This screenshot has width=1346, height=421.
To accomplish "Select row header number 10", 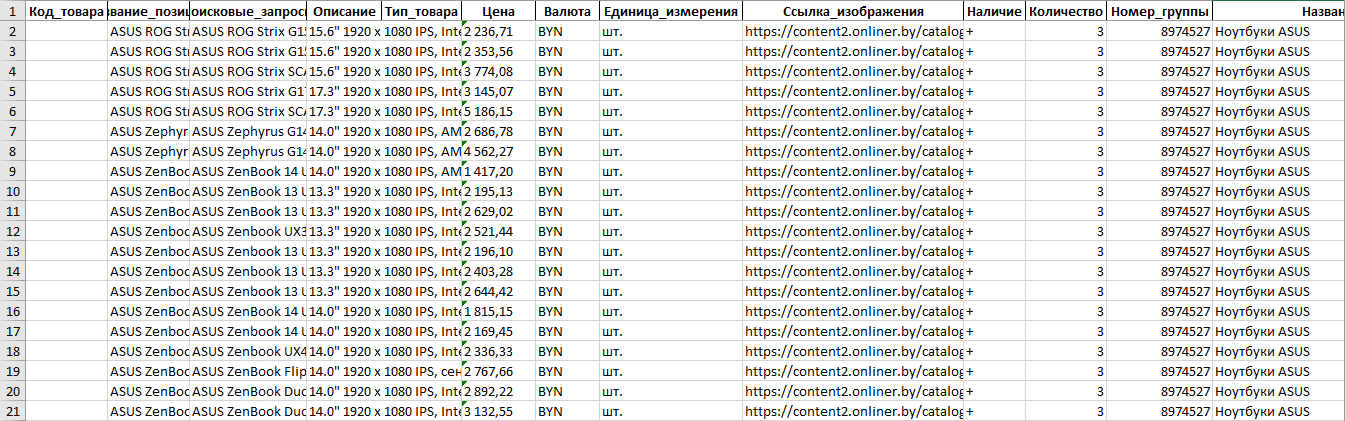I will [x=12, y=191].
